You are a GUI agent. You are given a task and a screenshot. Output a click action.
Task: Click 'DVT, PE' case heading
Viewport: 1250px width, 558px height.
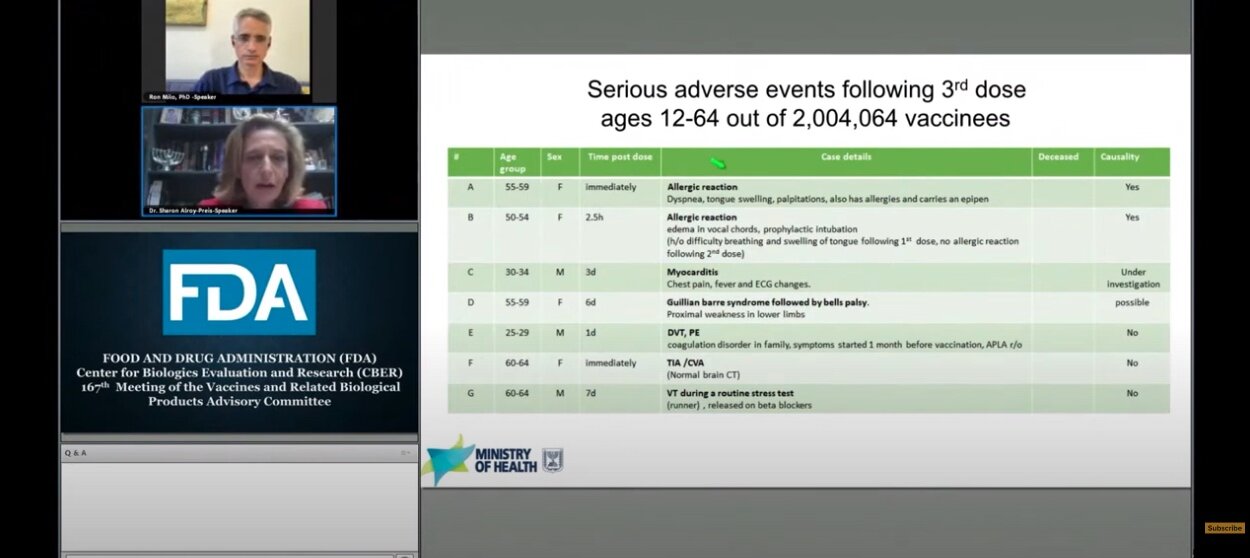(685, 332)
